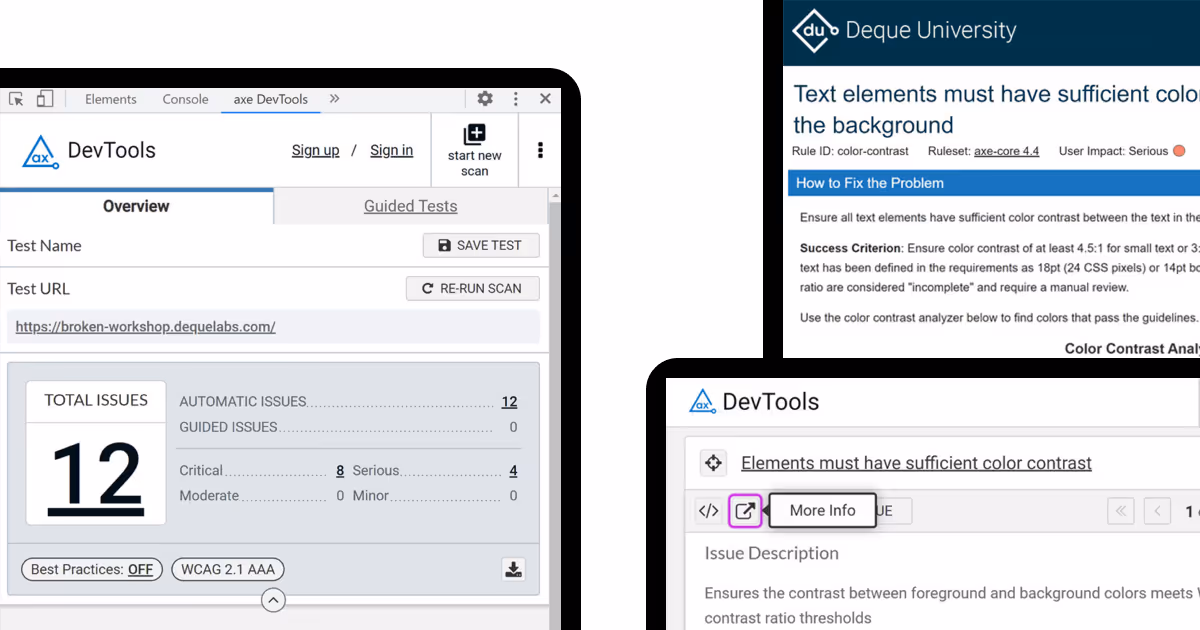Select the Overview tab
The width and height of the screenshot is (1200, 630).
click(136, 206)
